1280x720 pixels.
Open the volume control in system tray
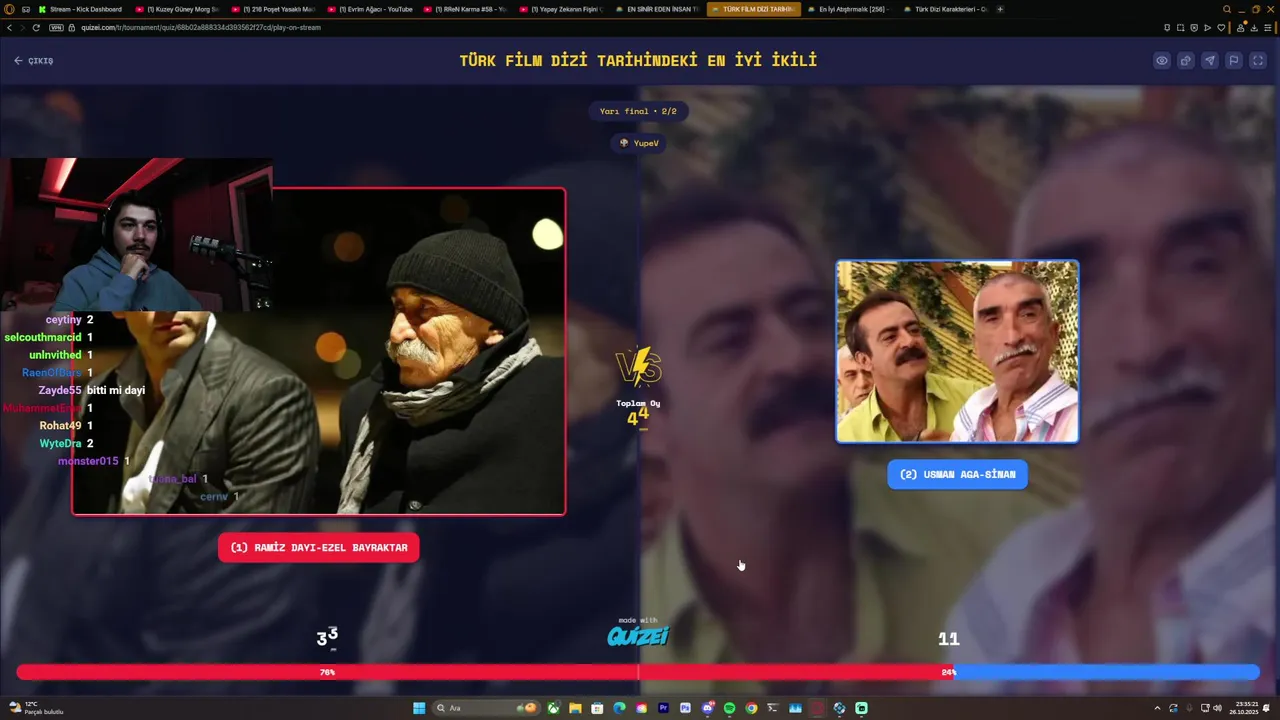(x=1217, y=708)
